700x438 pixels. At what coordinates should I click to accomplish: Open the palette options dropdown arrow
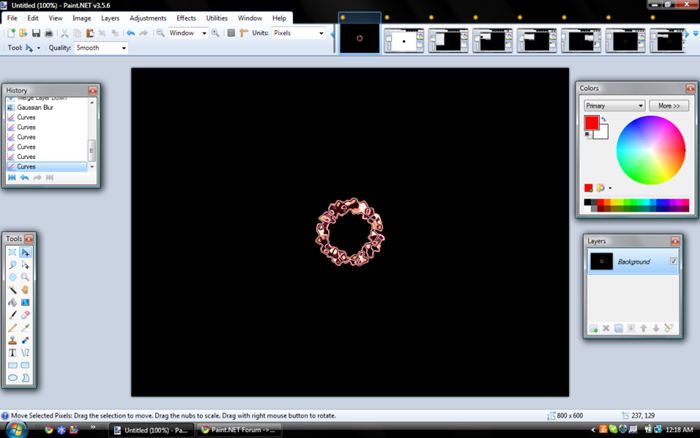coord(610,188)
